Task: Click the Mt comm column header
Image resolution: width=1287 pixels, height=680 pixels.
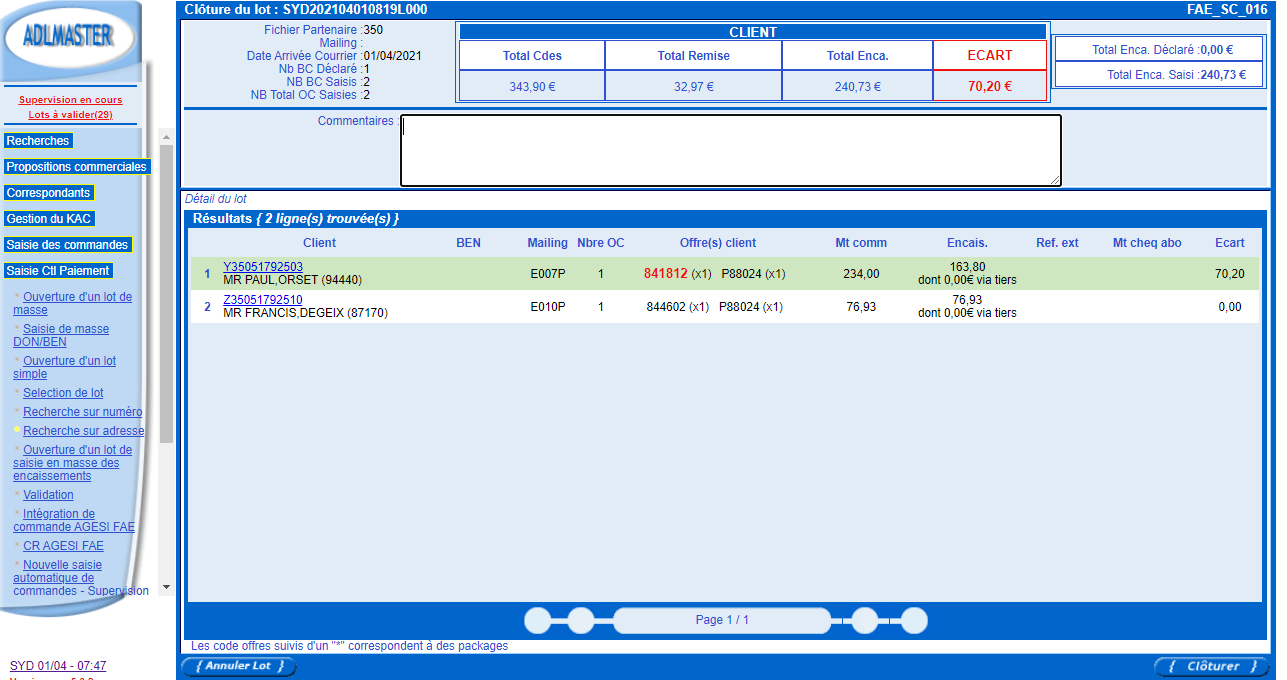Action: point(861,243)
